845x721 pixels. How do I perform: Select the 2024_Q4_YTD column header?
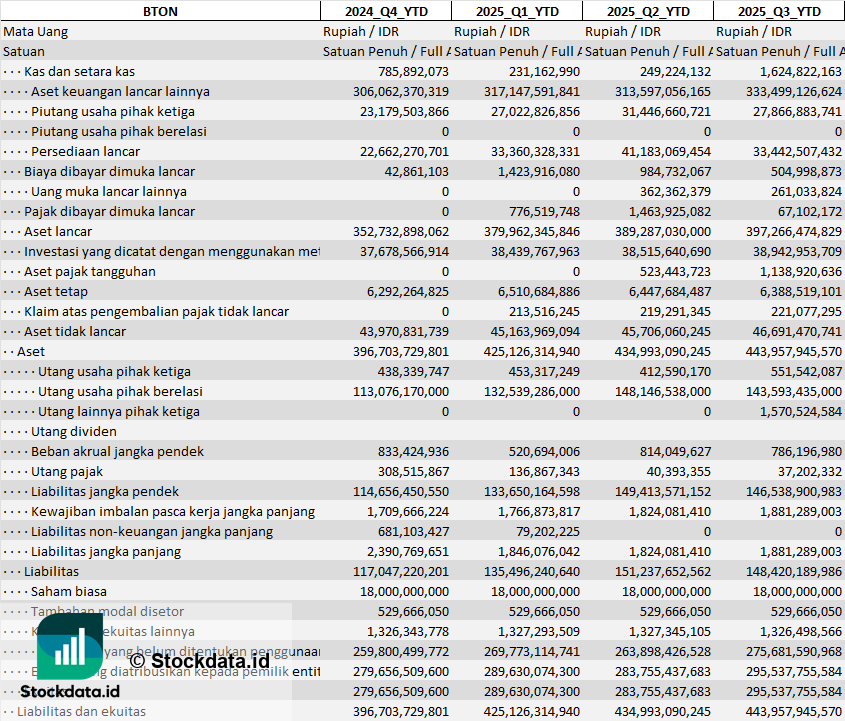(x=386, y=11)
